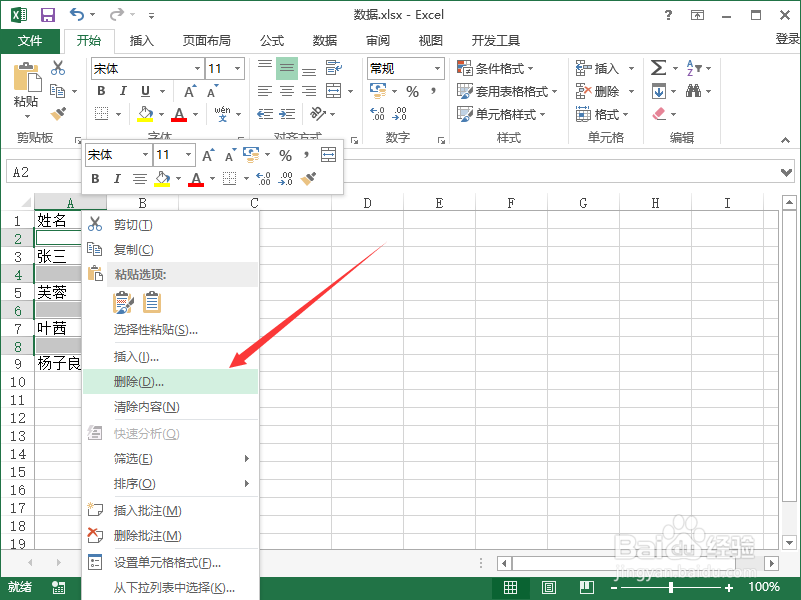The height and width of the screenshot is (600, 801).
Task: Apply Percent Style from the mini toolbar
Action: click(287, 155)
